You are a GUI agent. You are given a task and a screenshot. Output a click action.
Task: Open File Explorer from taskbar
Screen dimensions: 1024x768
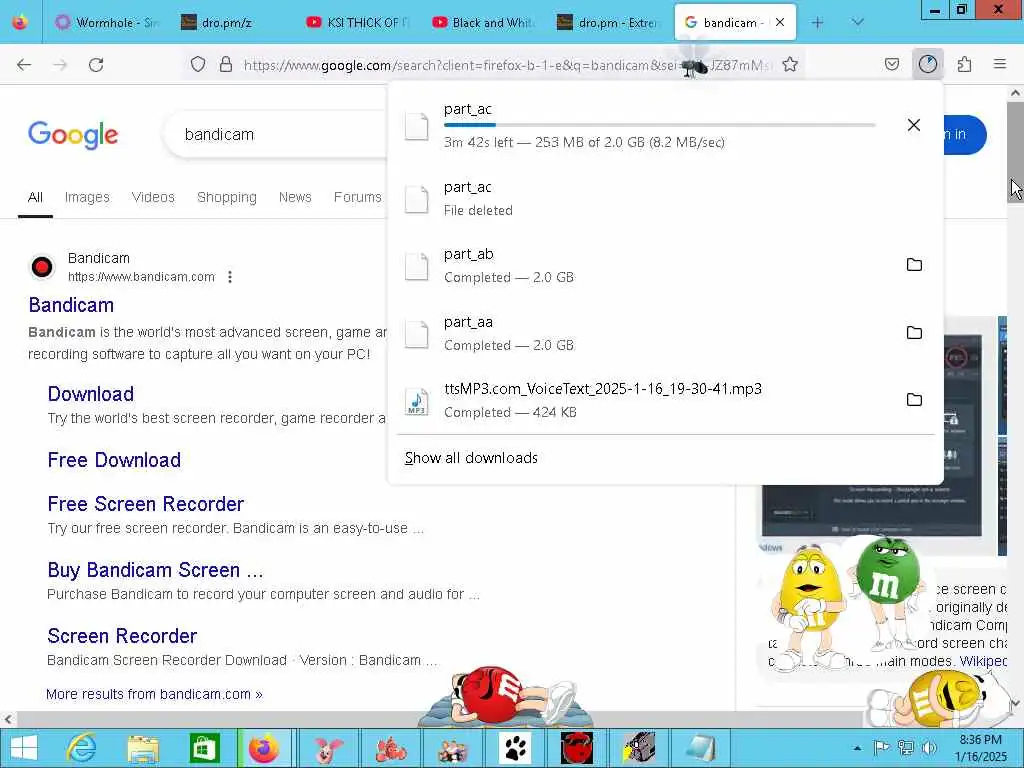[143, 748]
